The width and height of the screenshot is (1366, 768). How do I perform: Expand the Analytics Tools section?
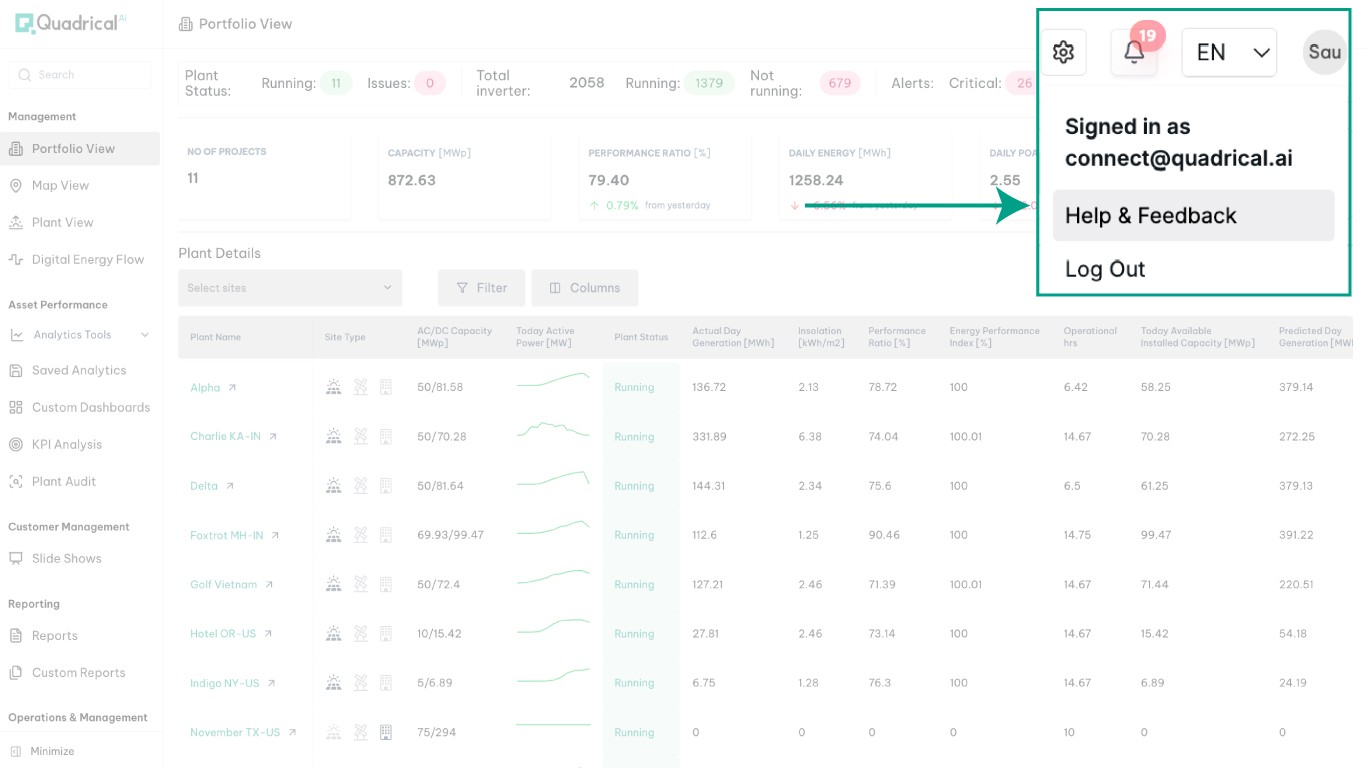[80, 335]
